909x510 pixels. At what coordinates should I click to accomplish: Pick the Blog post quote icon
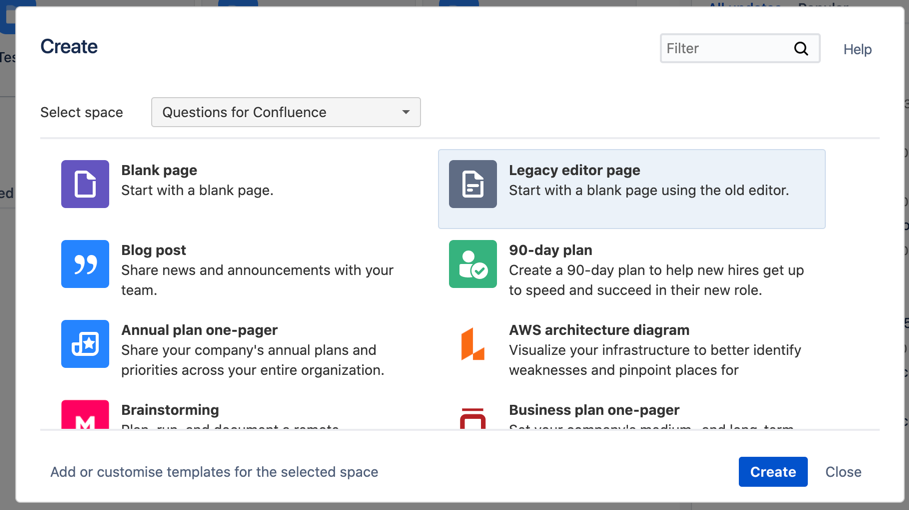[85, 264]
